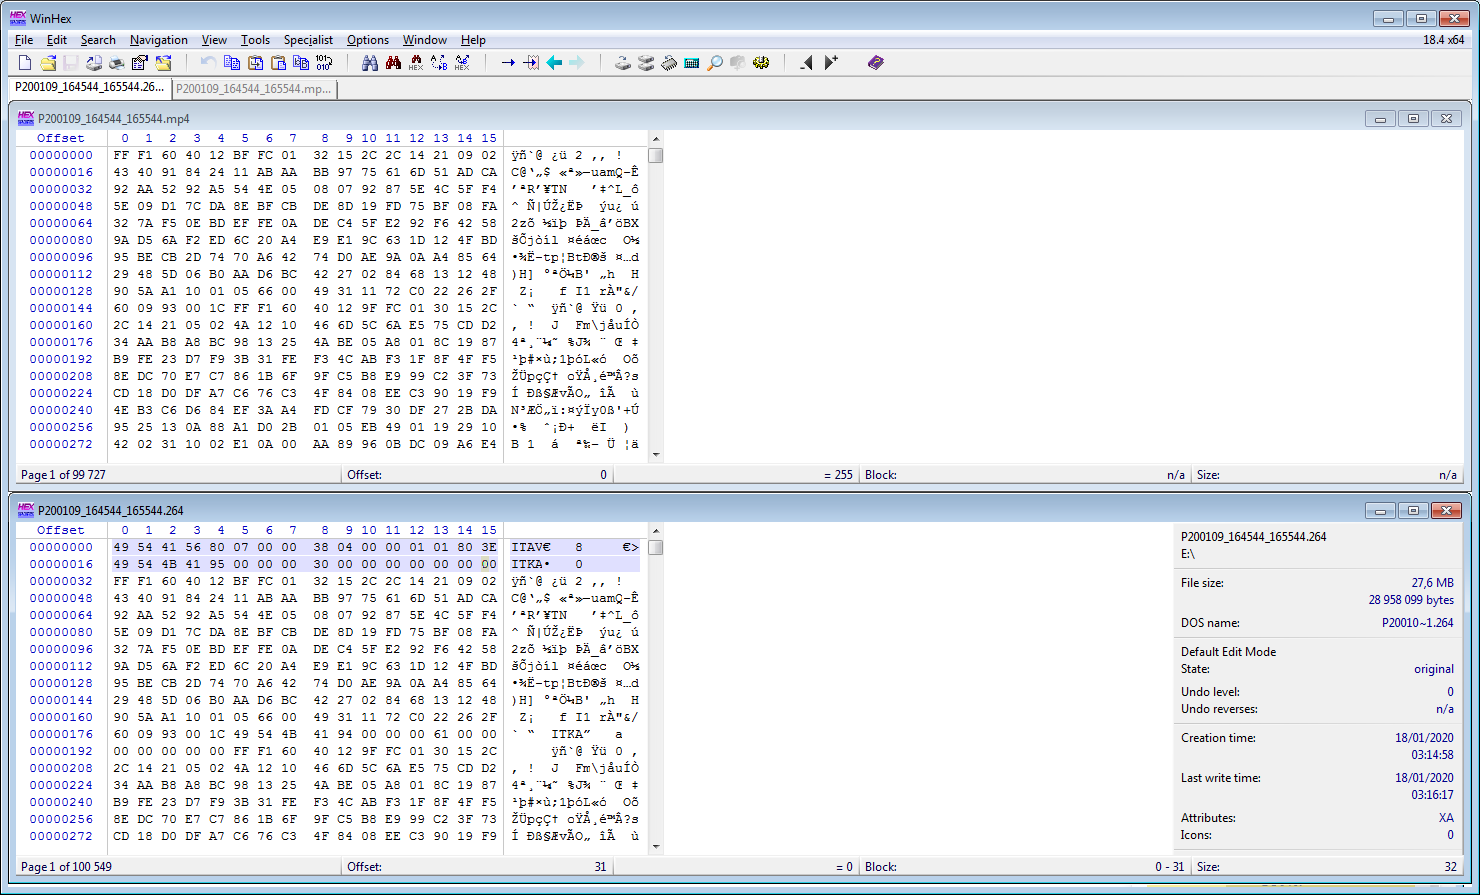The image size is (1480, 895).
Task: Click the last write time value 03:16:17
Action: 1432,795
